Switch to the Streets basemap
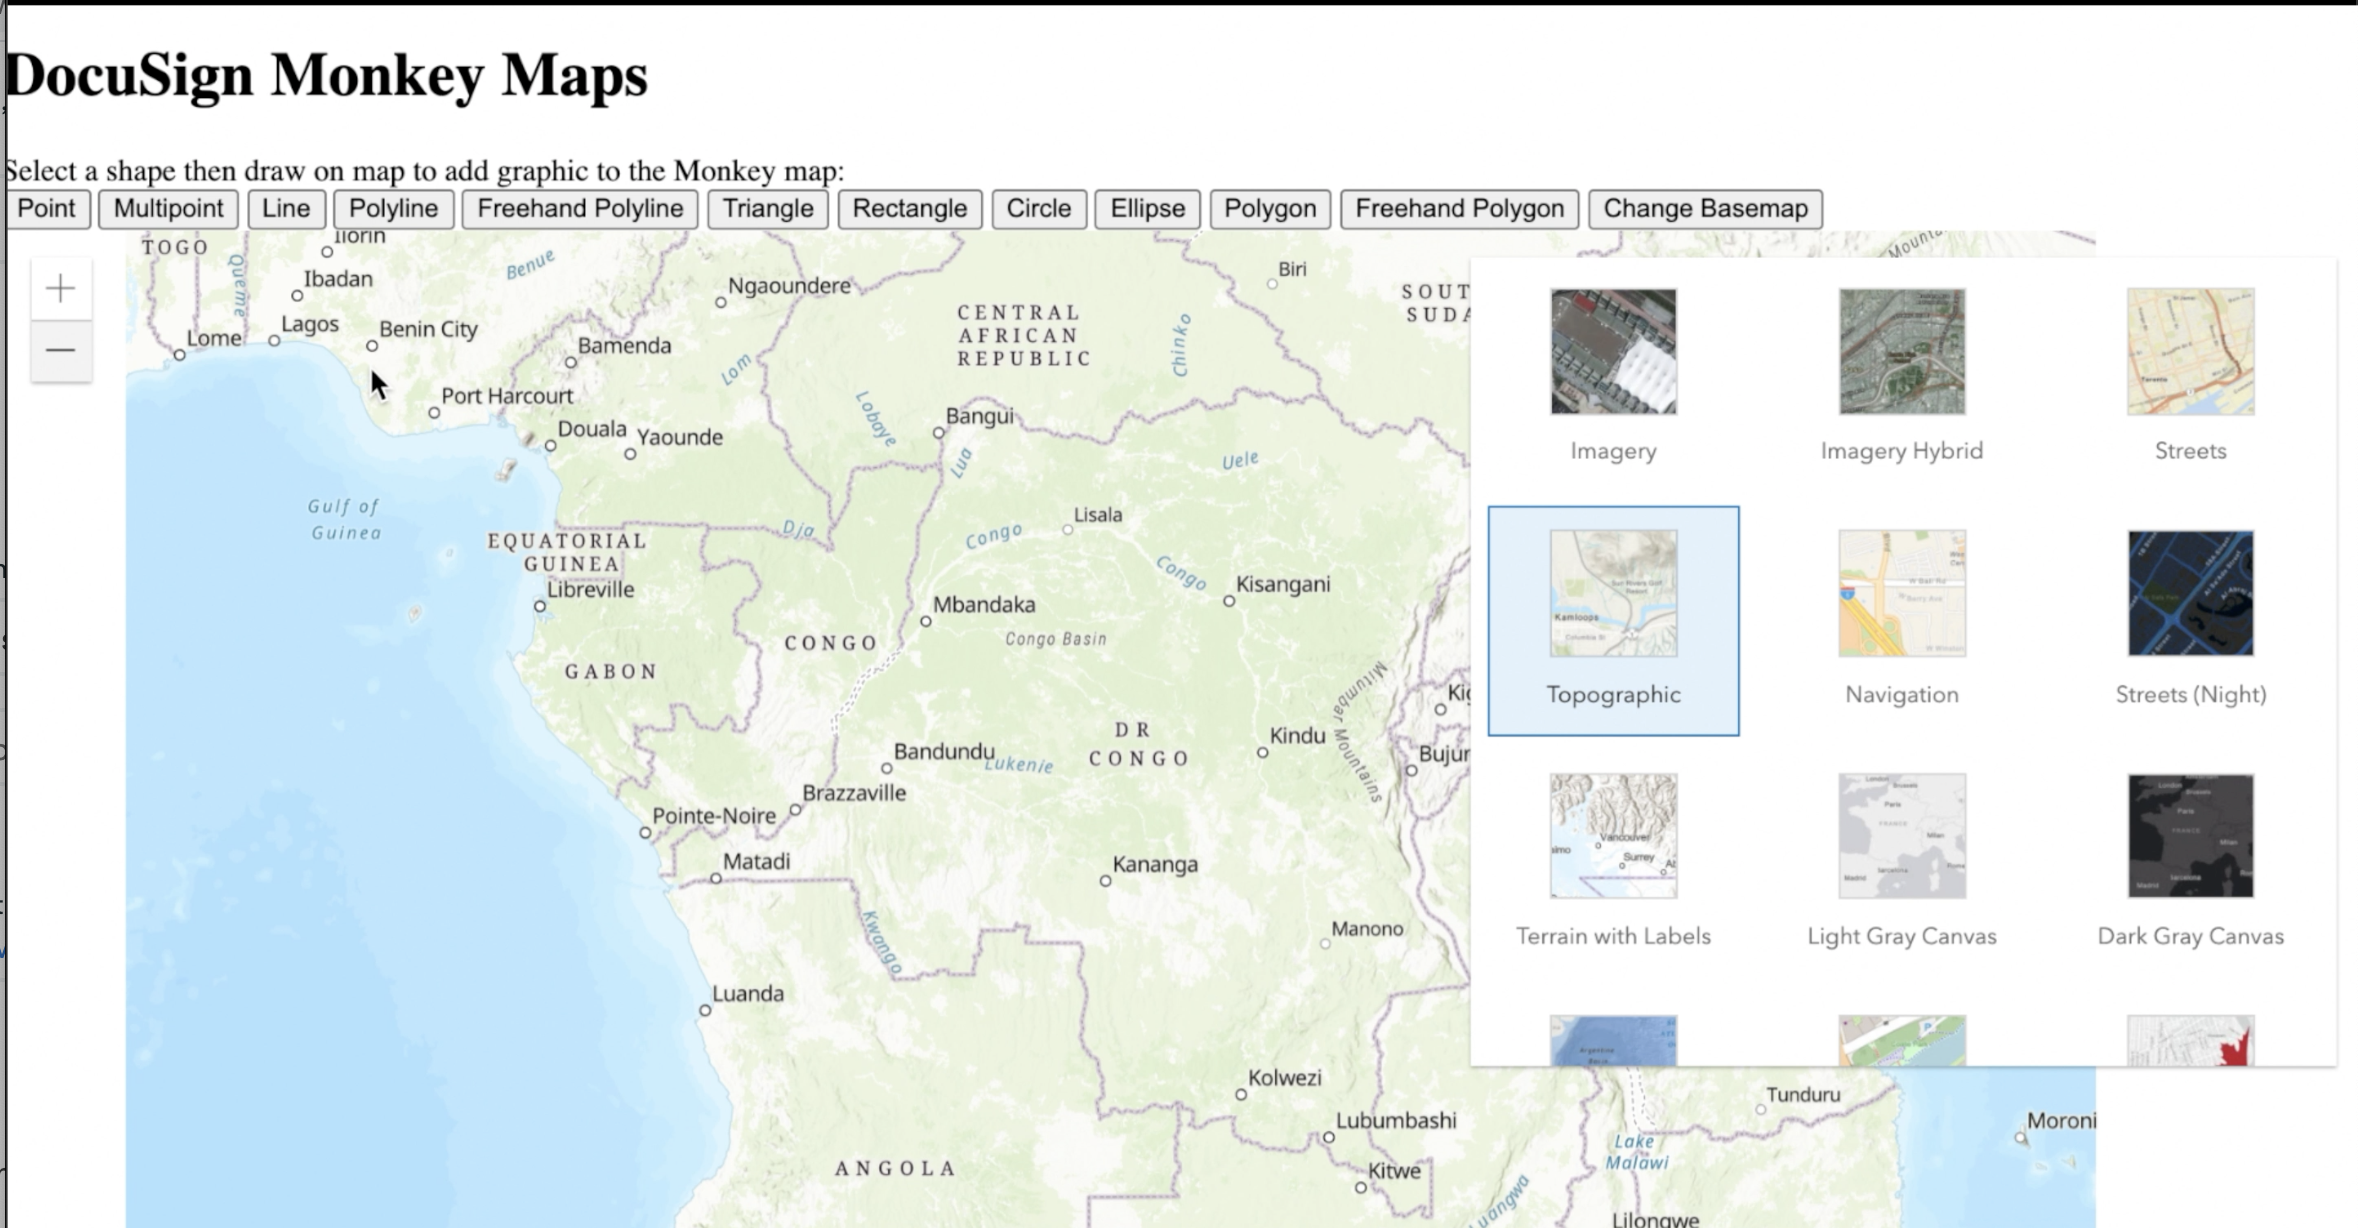 [x=2190, y=352]
